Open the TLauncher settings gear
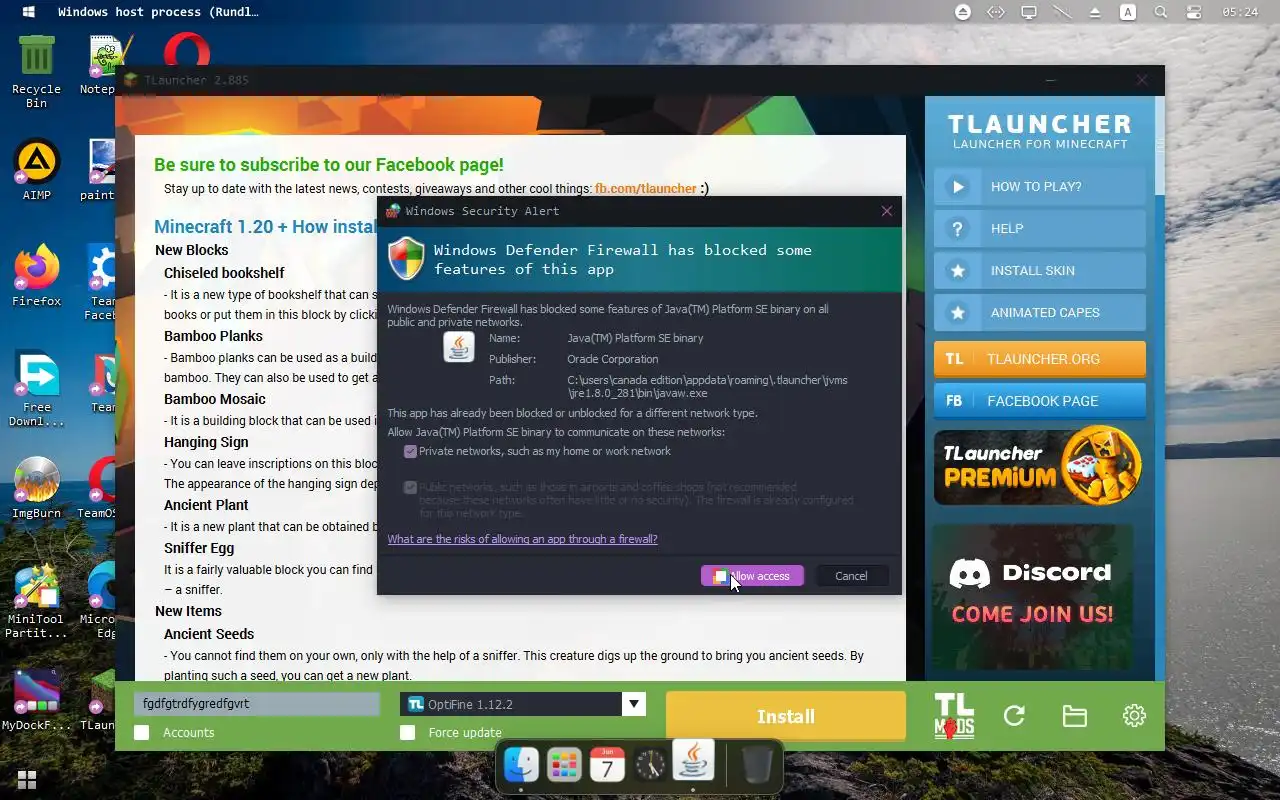Image resolution: width=1280 pixels, height=800 pixels. coord(1134,716)
